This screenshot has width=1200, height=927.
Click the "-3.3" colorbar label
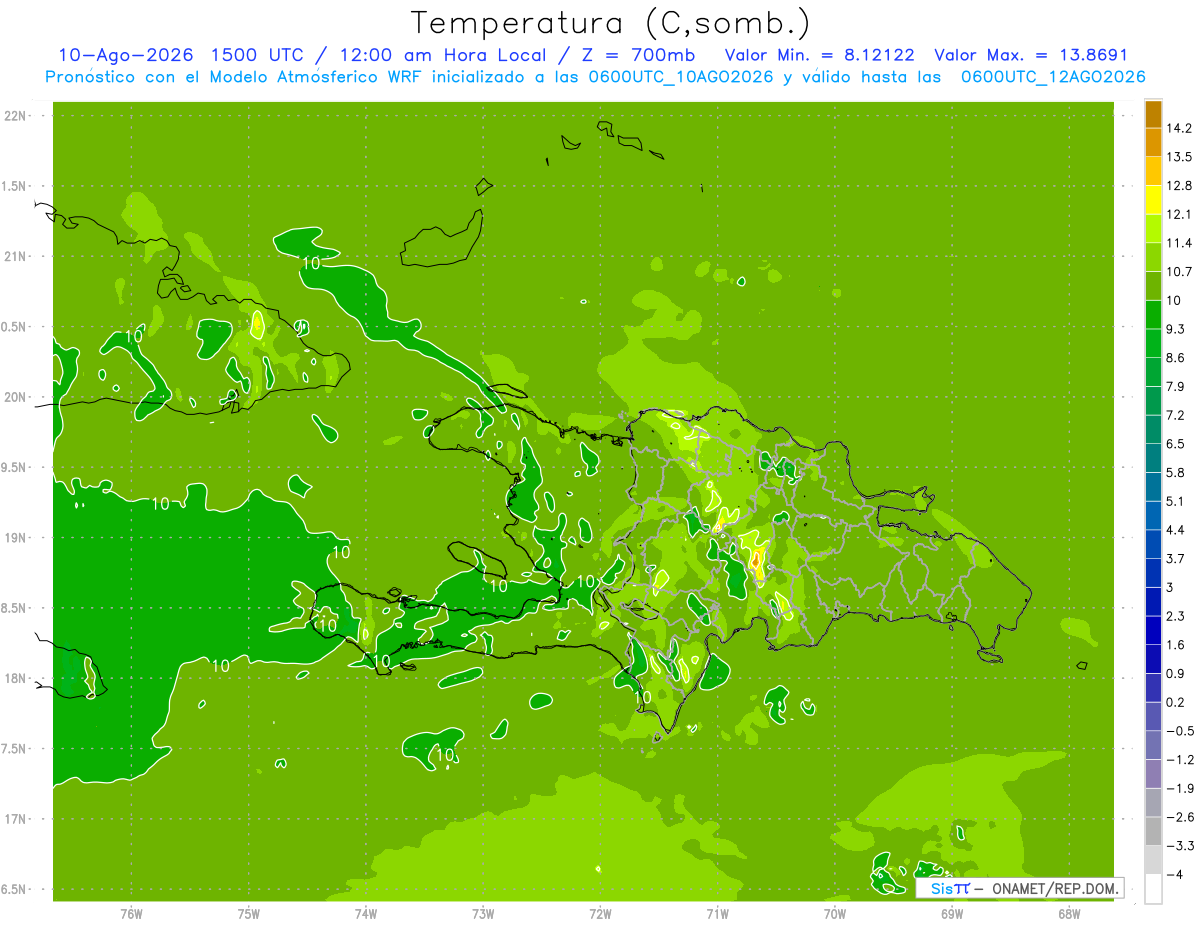point(1180,846)
